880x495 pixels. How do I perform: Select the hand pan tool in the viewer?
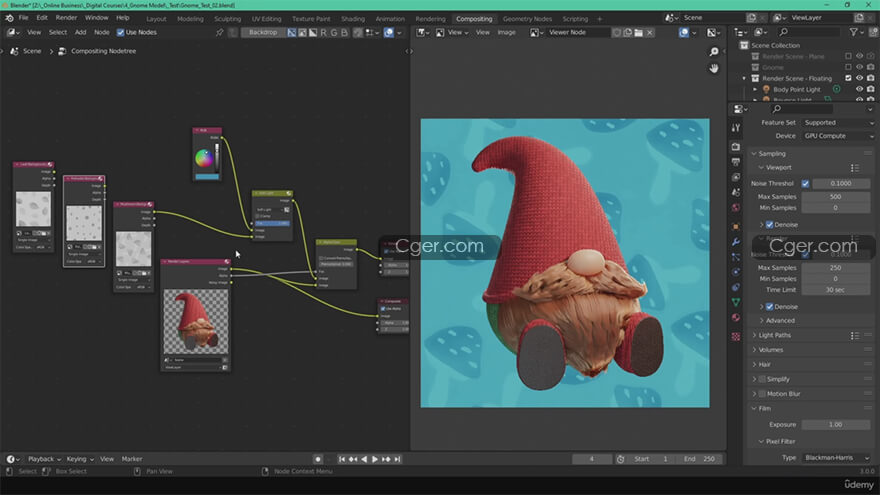tap(714, 68)
